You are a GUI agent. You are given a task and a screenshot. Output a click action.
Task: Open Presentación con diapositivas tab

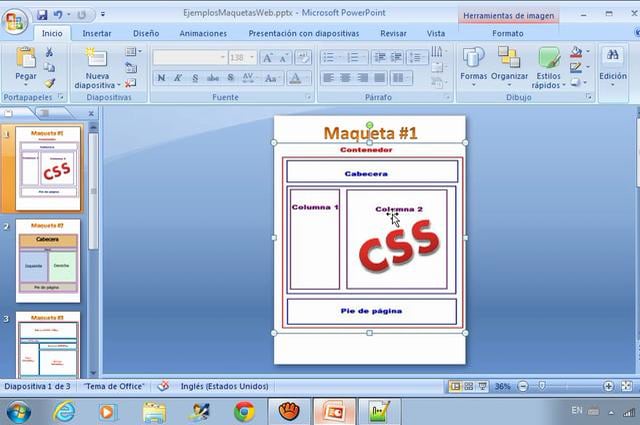tap(304, 33)
